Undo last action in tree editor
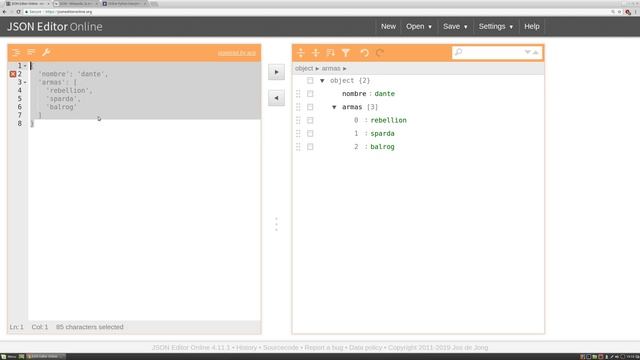This screenshot has height=360, width=640. 364,53
